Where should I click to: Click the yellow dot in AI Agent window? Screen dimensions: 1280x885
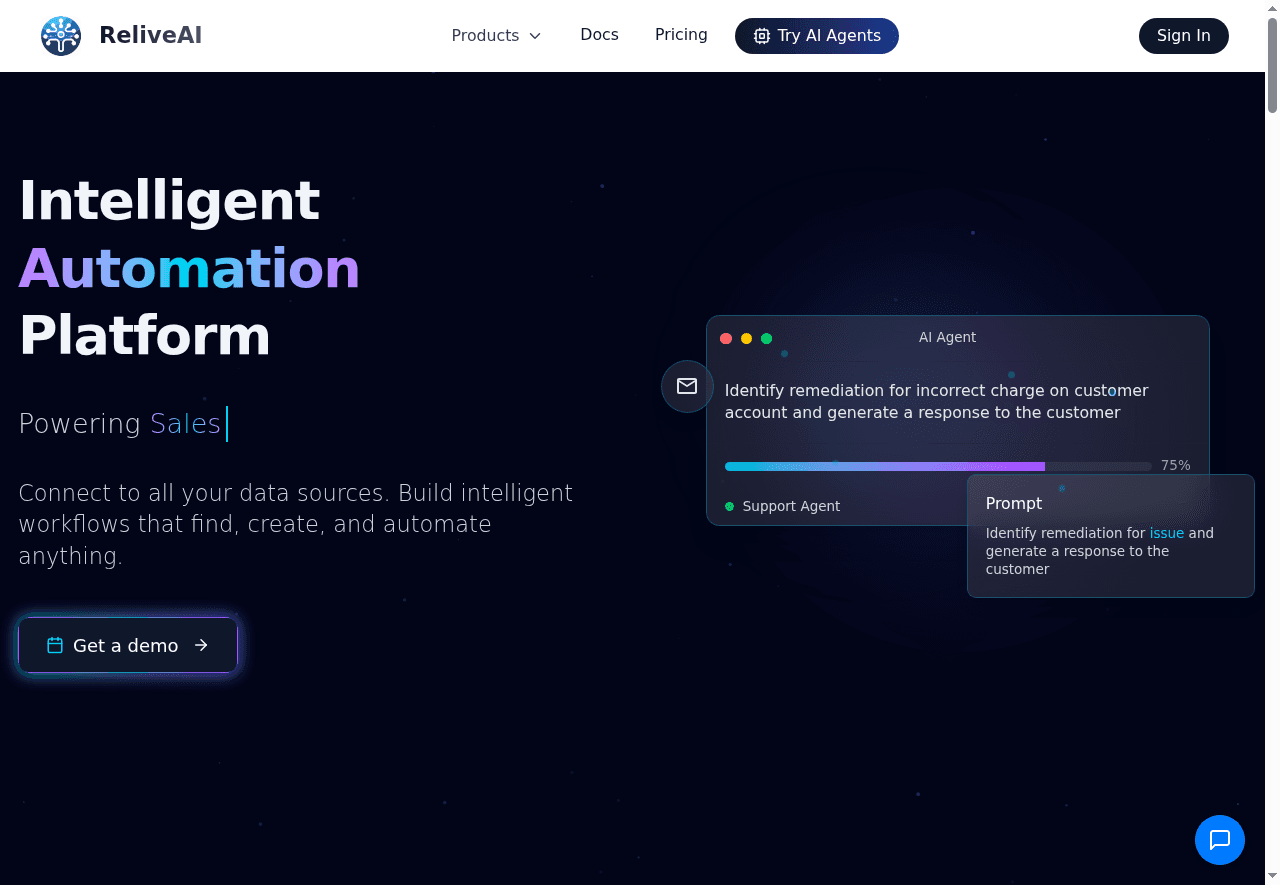click(746, 339)
